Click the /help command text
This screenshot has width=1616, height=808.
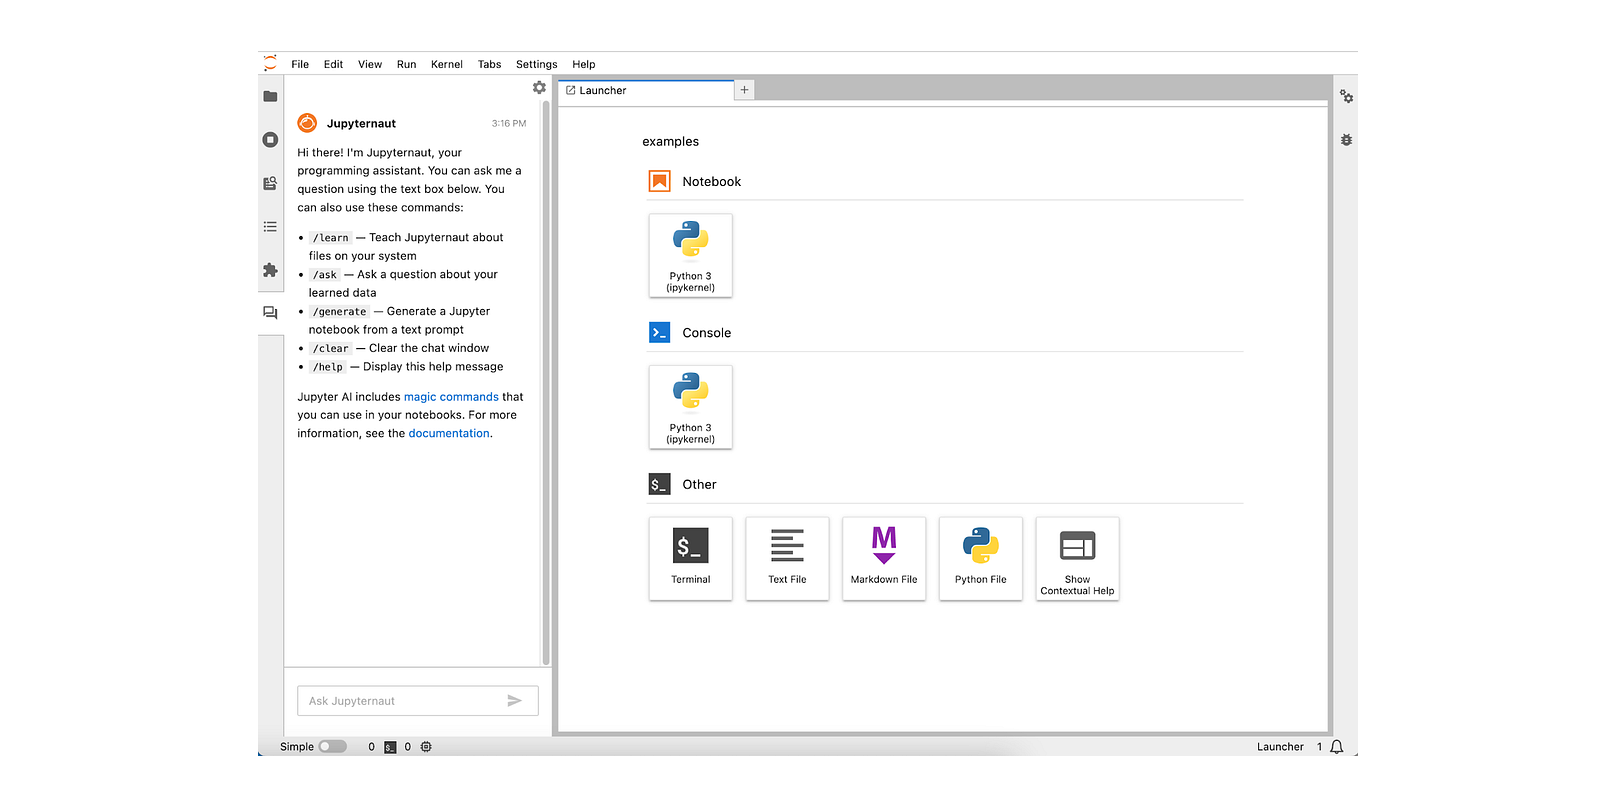coord(328,367)
